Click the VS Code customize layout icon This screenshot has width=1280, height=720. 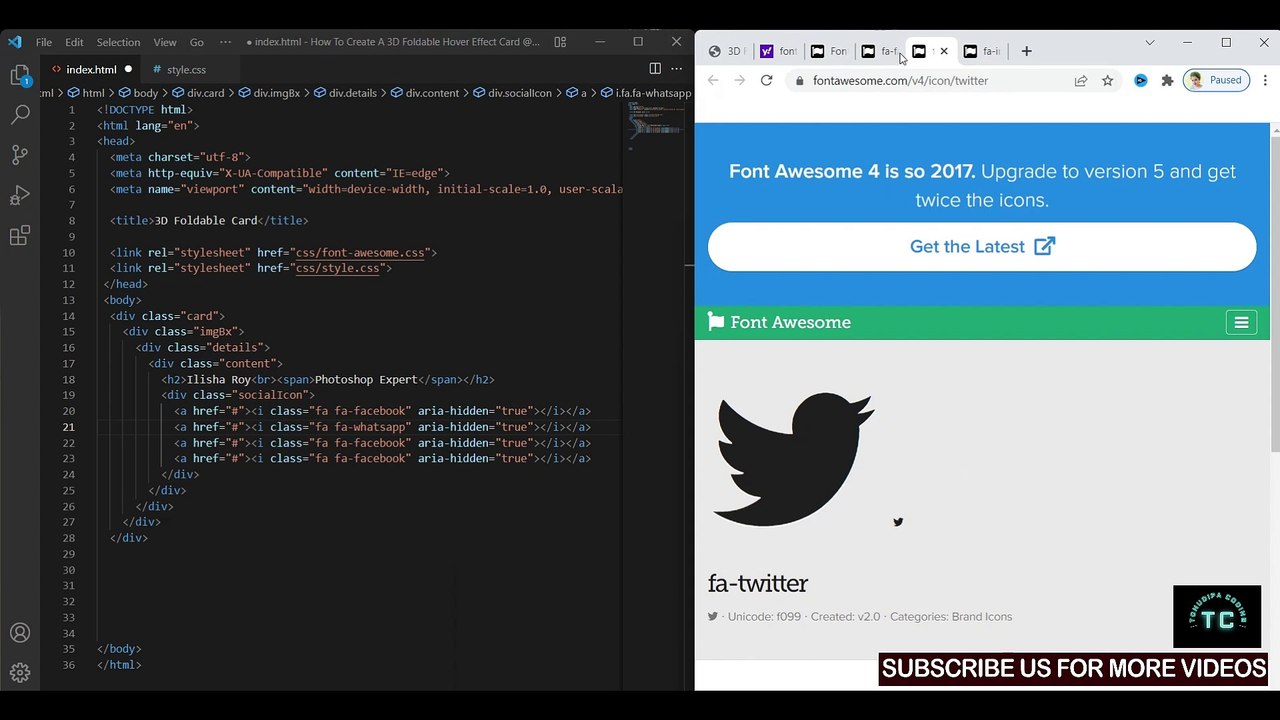560,42
